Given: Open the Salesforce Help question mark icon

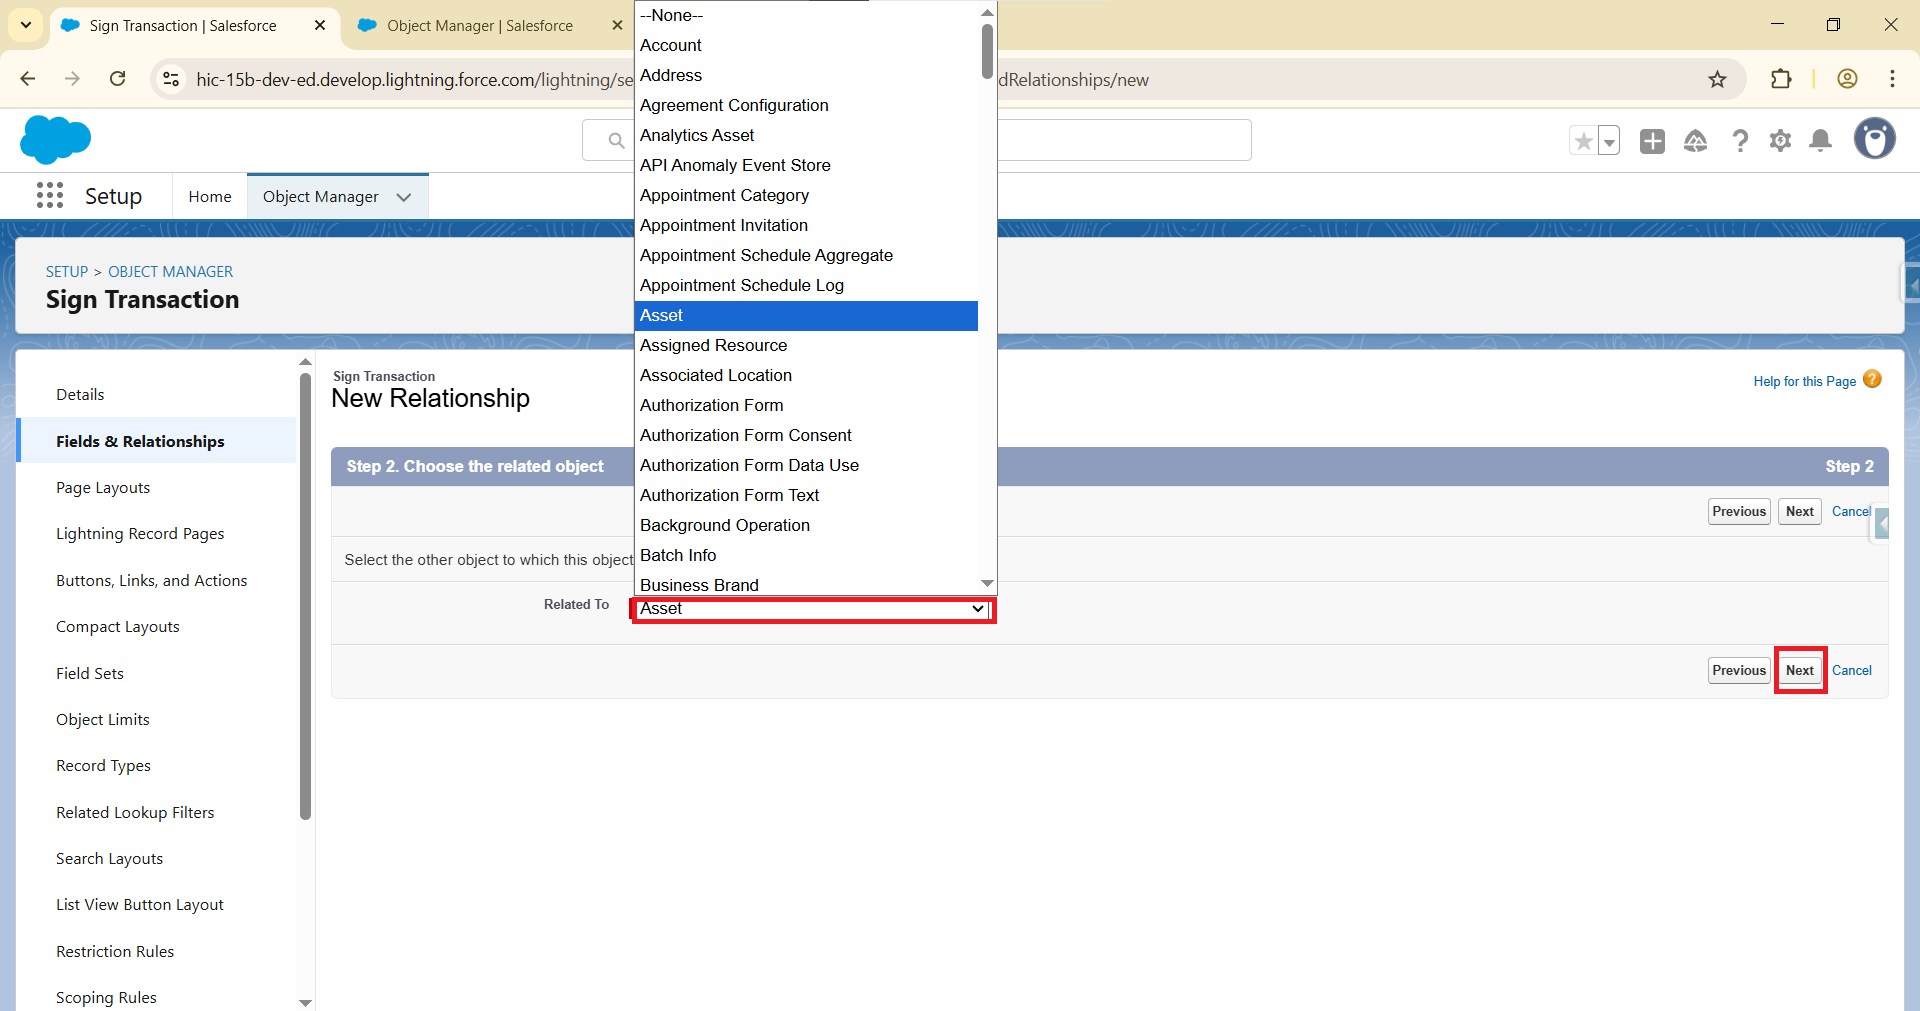Looking at the screenshot, I should 1740,141.
